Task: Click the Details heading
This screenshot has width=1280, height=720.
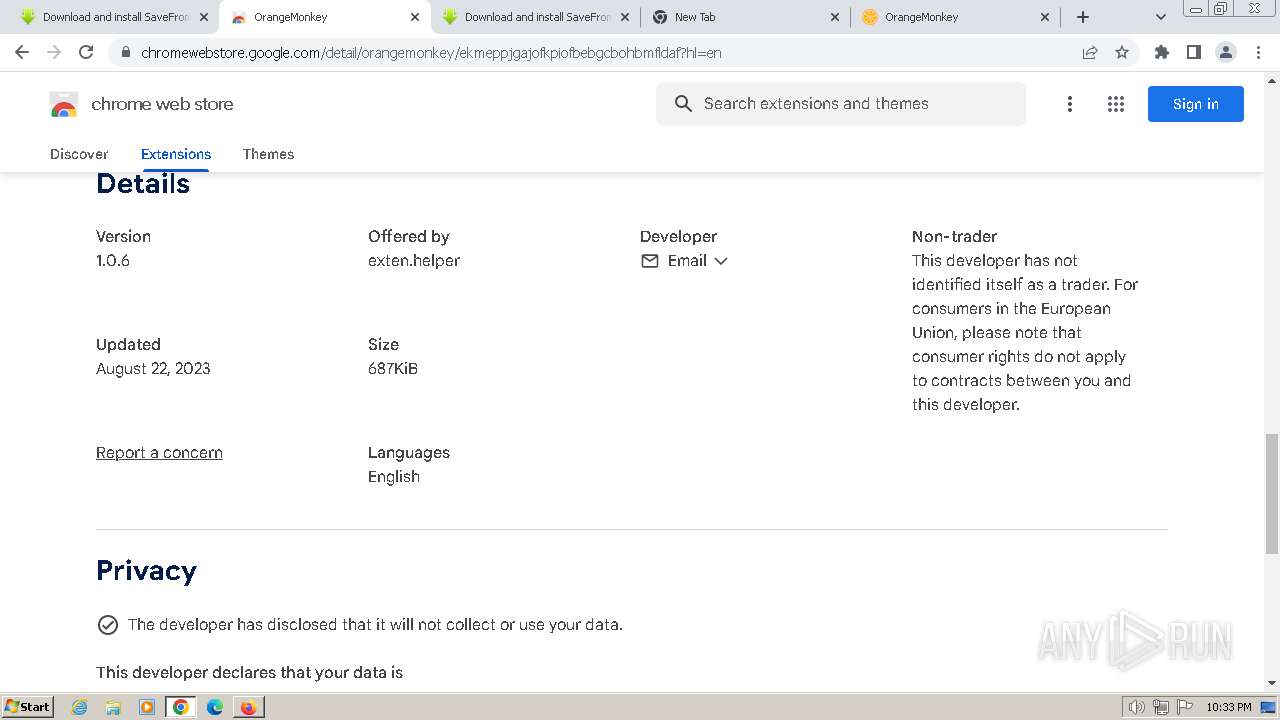Action: 143,184
